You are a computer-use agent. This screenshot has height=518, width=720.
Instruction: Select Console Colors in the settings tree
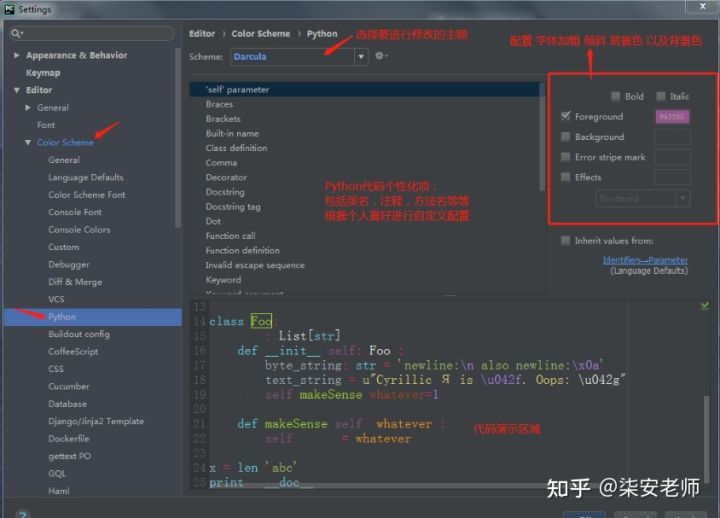pyautogui.click(x=79, y=230)
